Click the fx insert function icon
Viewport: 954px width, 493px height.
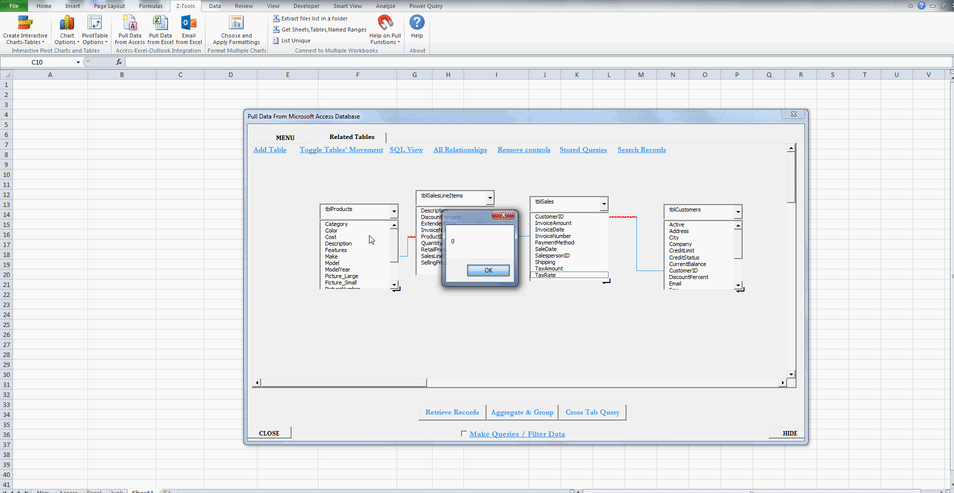tap(119, 62)
